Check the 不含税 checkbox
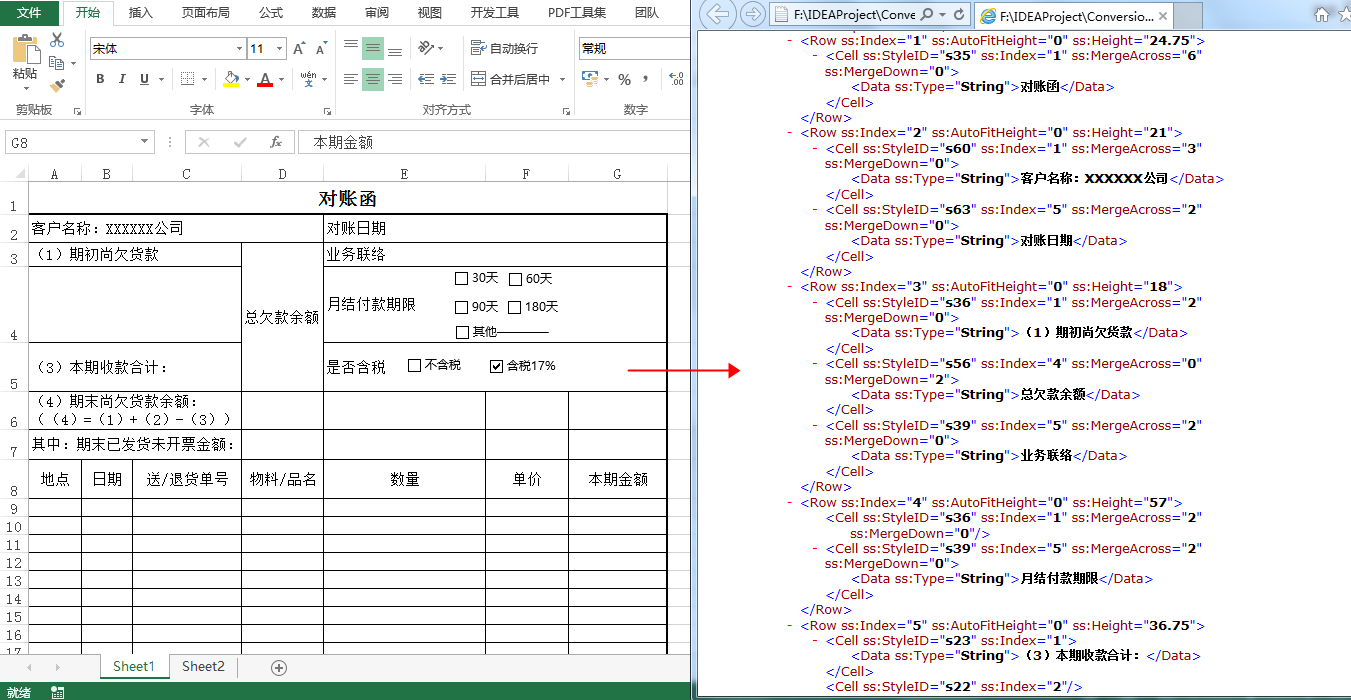The image size is (1351, 700). [413, 365]
